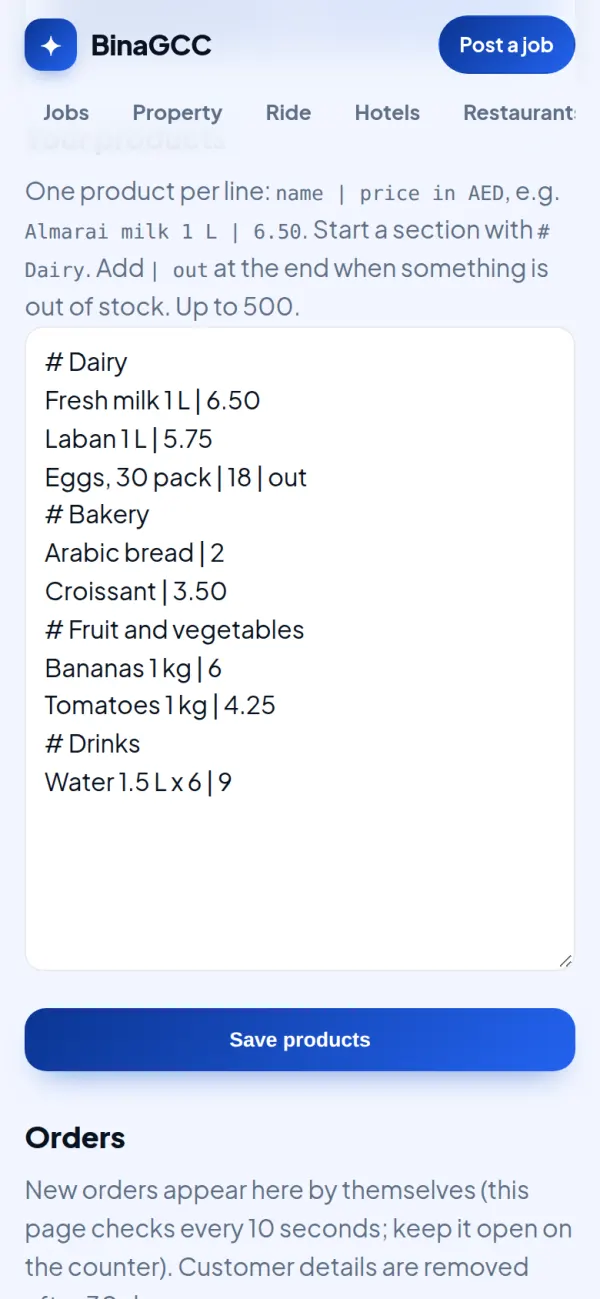Screen dimensions: 600x1299
Task: Open the BinaGCC brand name link
Action: pos(151,45)
